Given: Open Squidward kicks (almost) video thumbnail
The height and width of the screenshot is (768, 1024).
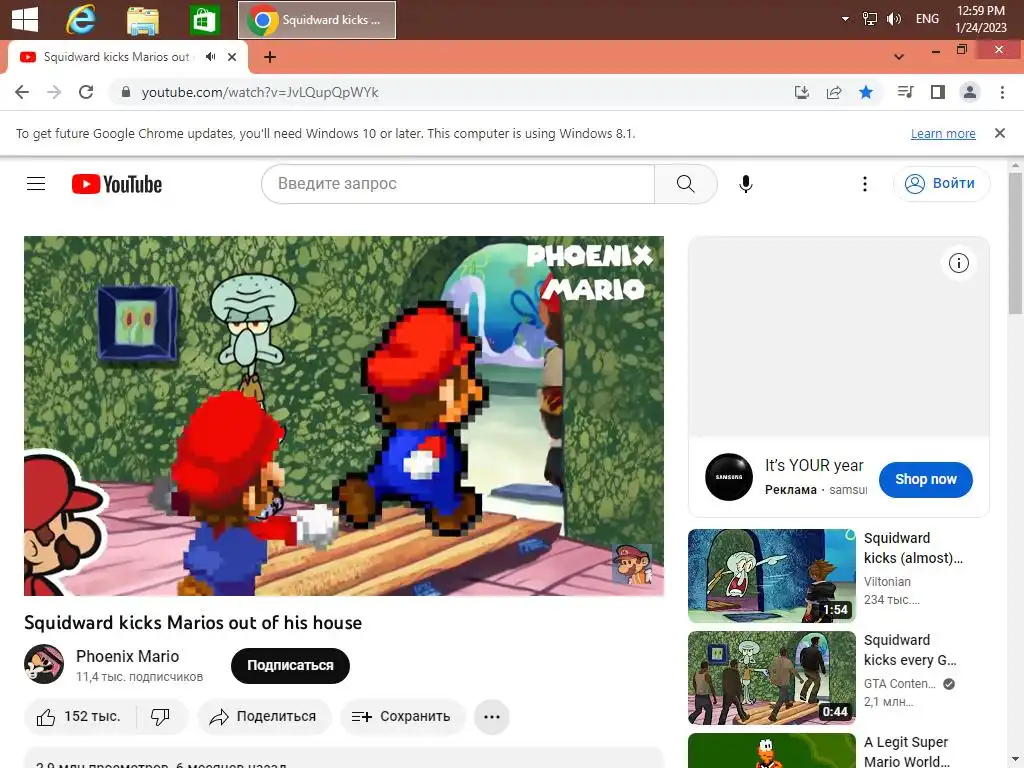Looking at the screenshot, I should pyautogui.click(x=771, y=575).
